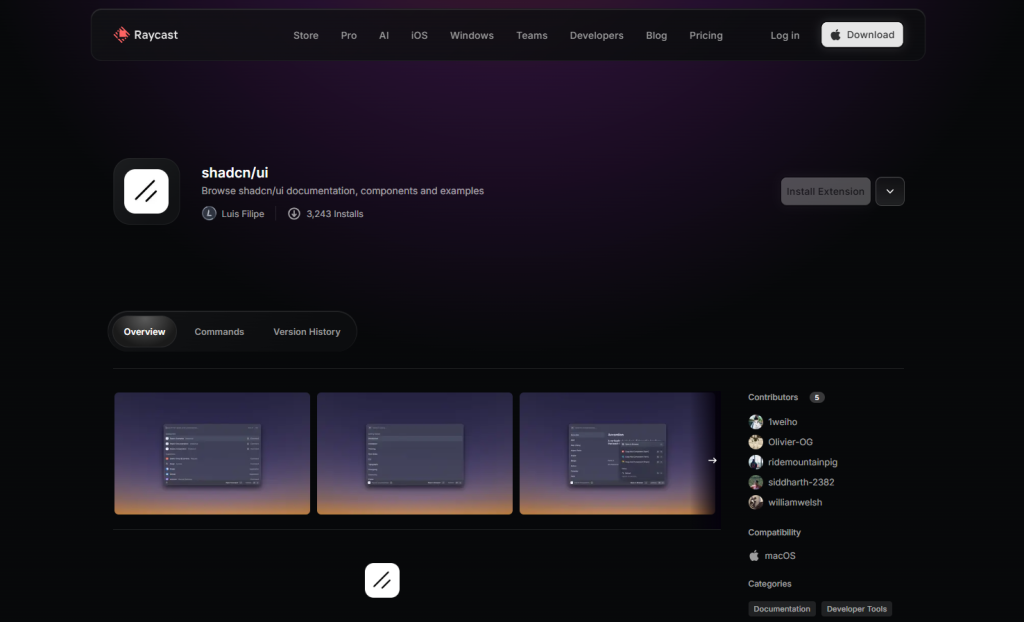This screenshot has height=622, width=1024.
Task: Open the Windows nav item
Action: (472, 35)
